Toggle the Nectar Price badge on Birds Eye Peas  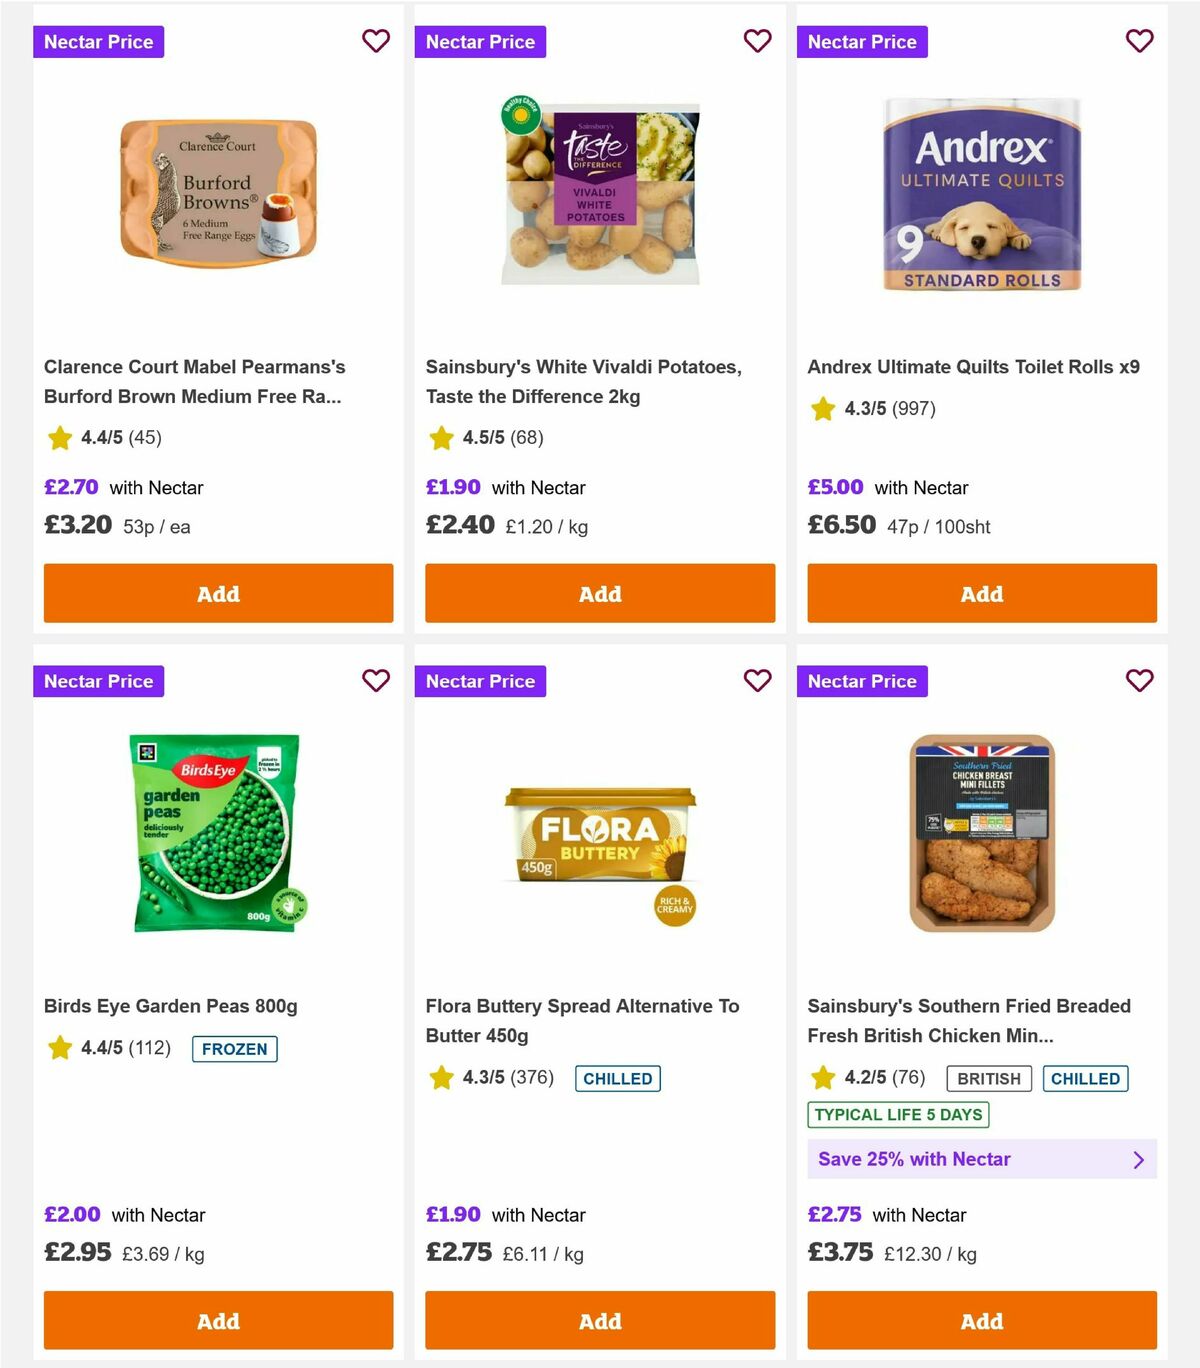coord(98,681)
